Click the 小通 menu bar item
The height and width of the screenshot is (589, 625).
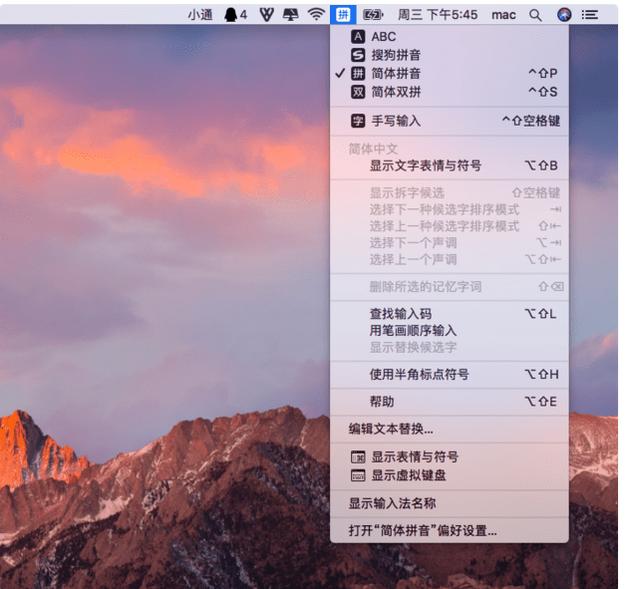tap(200, 15)
